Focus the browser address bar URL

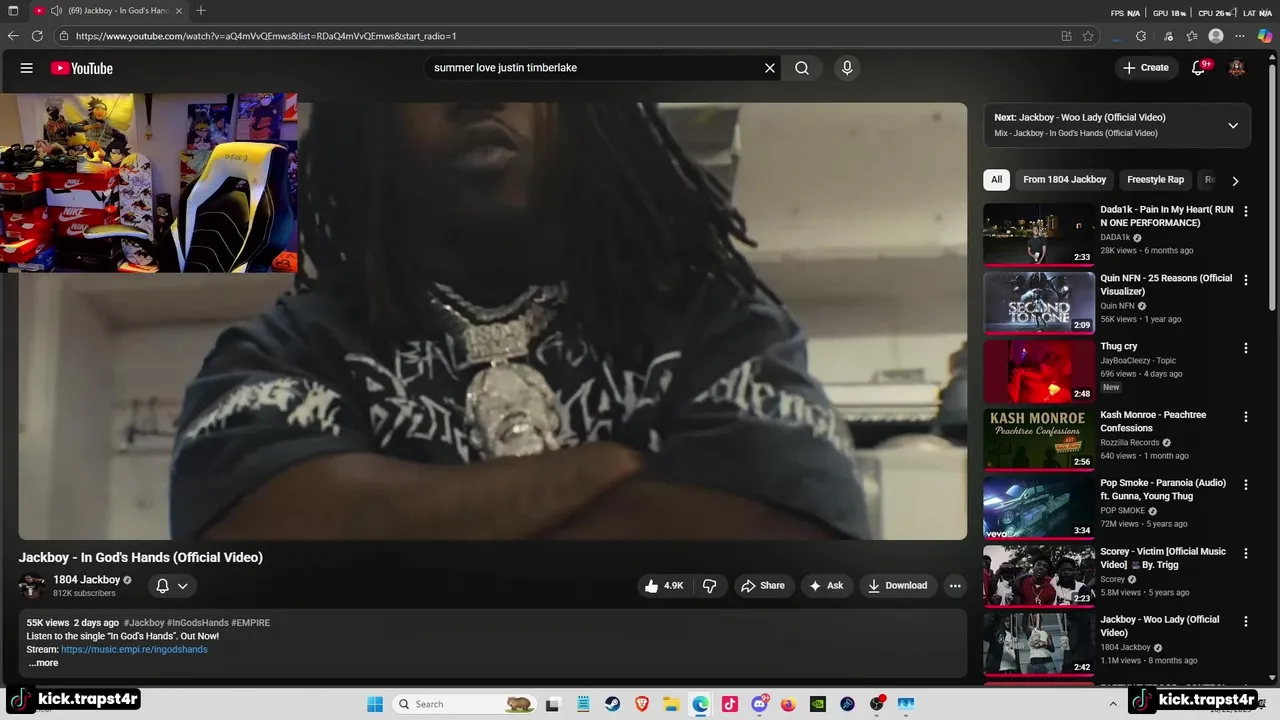[x=266, y=36]
